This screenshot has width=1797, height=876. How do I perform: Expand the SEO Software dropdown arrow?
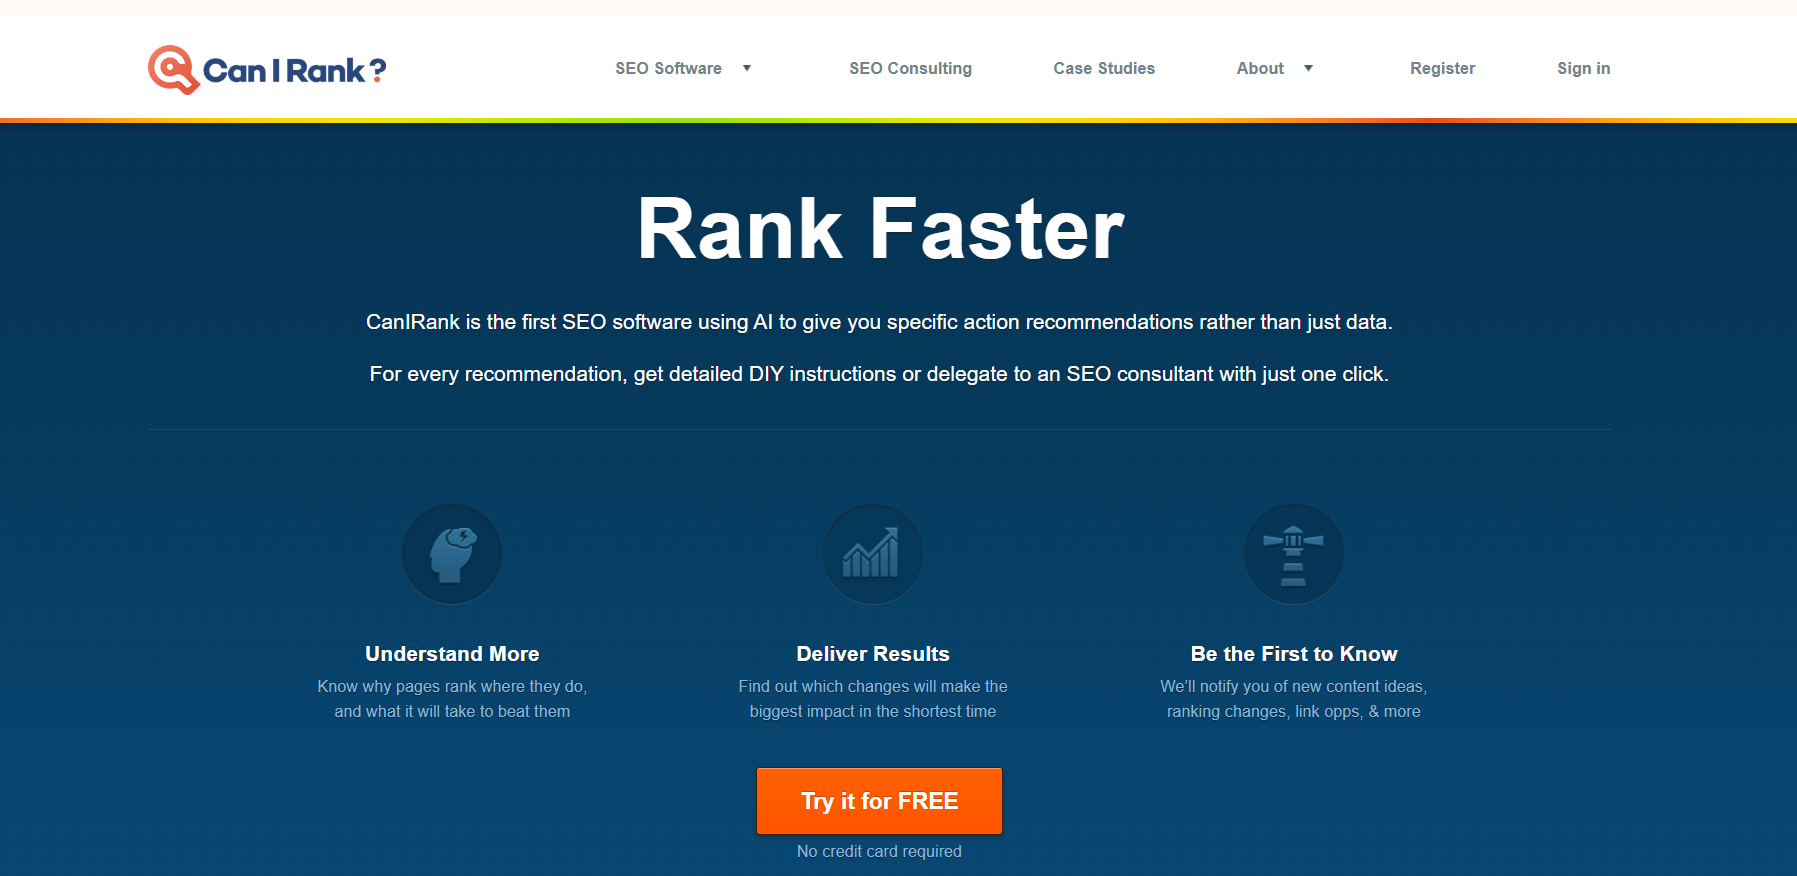click(x=747, y=68)
